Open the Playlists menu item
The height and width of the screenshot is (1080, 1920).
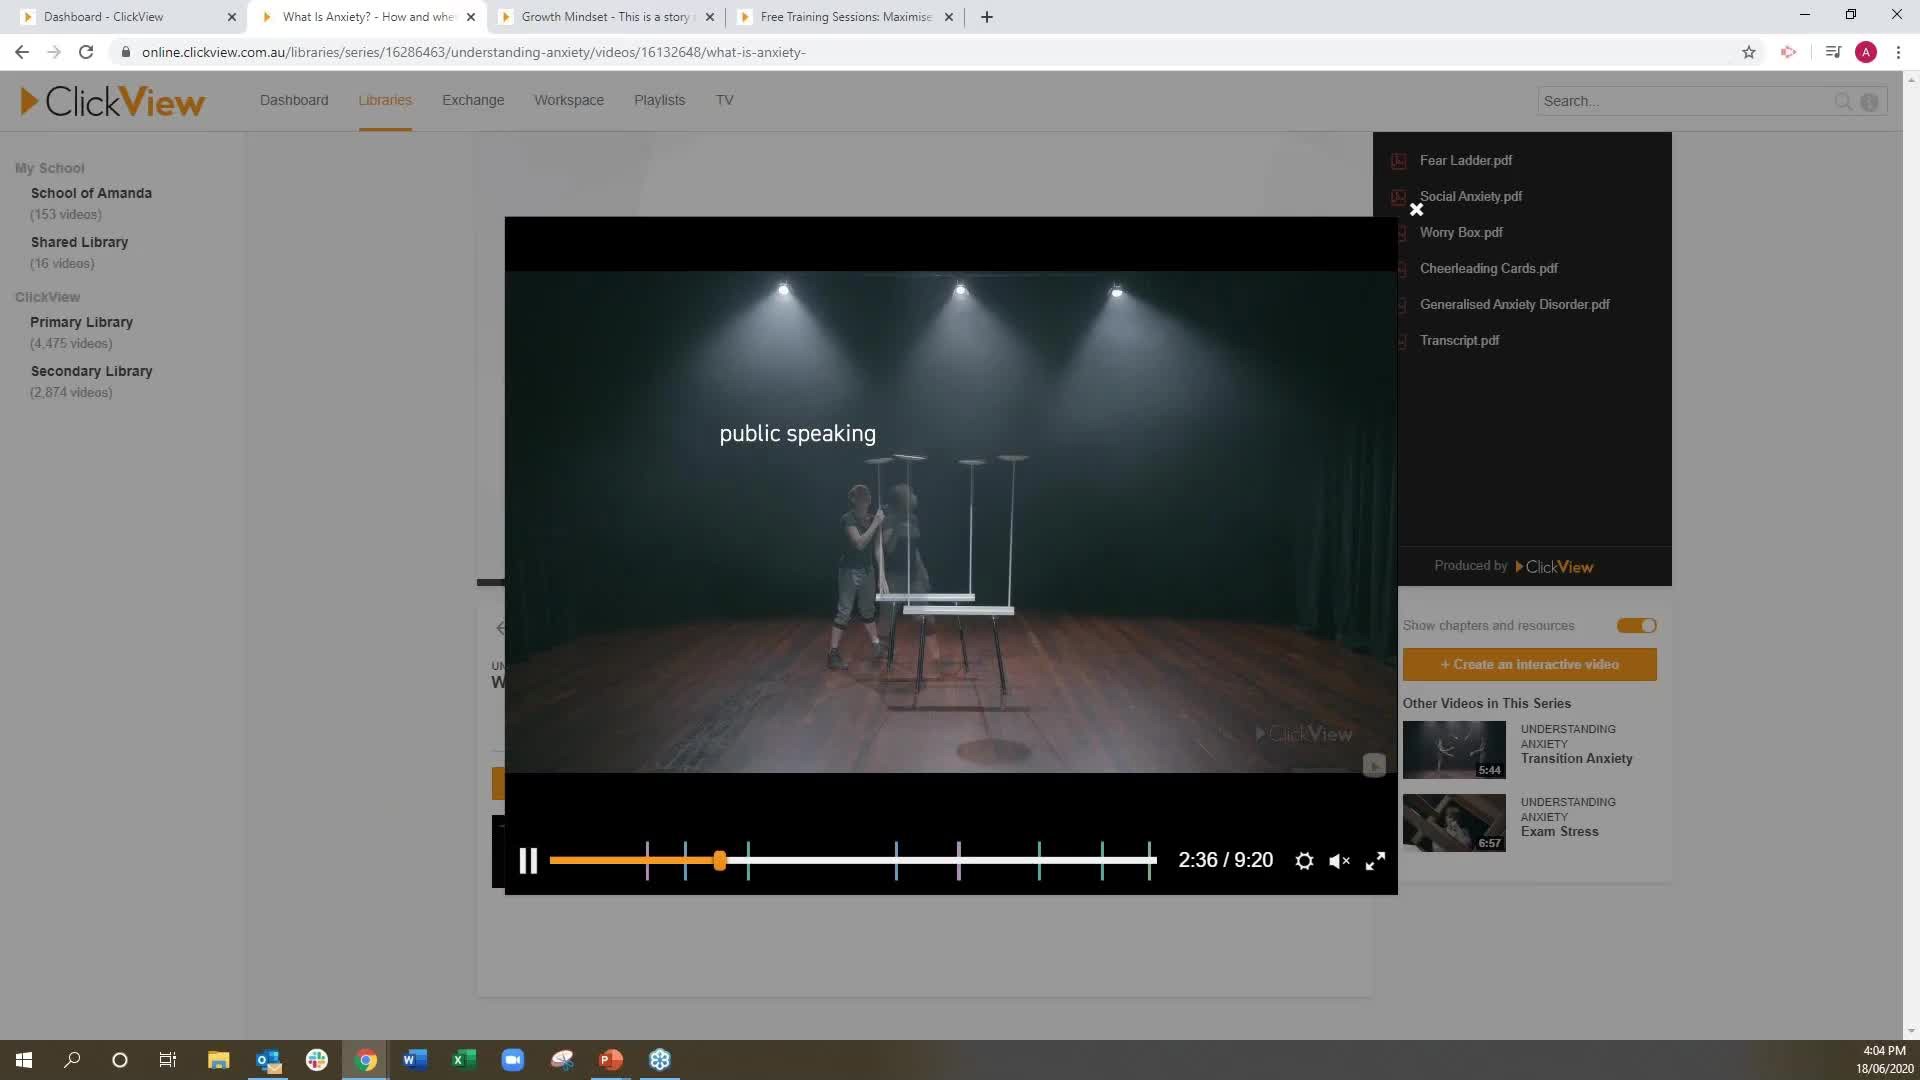coord(659,100)
